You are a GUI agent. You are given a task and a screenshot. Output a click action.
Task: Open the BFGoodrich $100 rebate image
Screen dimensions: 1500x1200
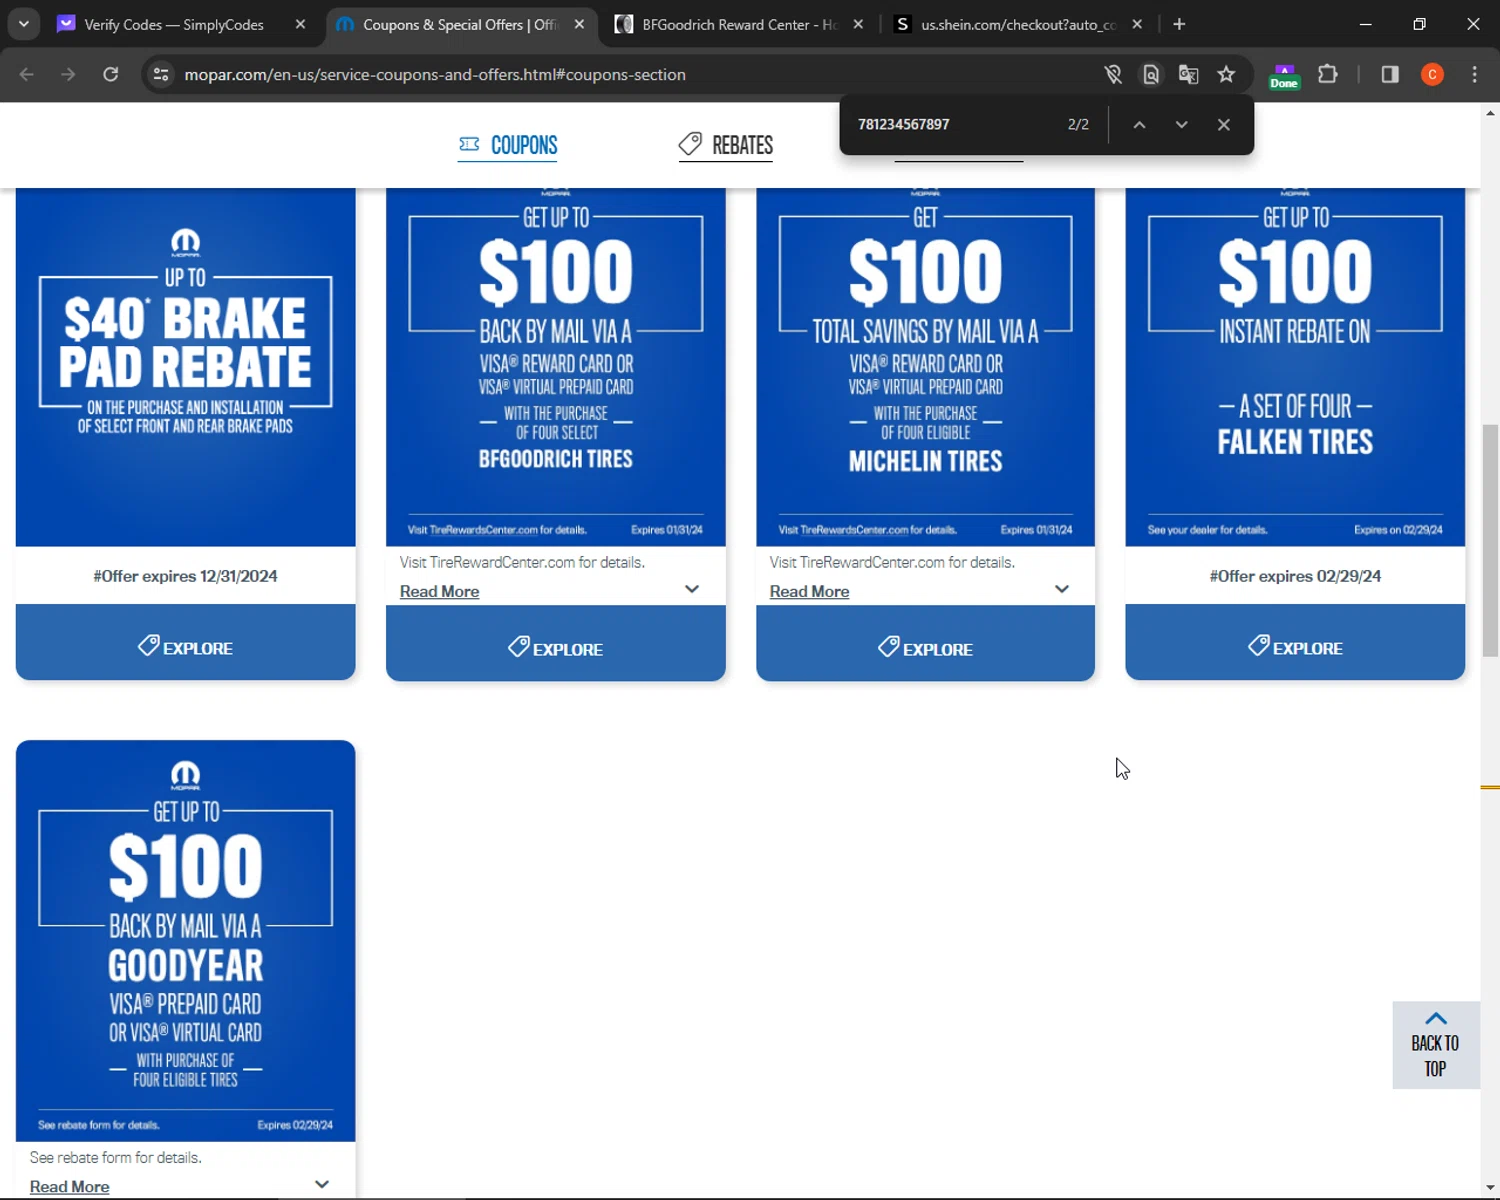pos(556,367)
